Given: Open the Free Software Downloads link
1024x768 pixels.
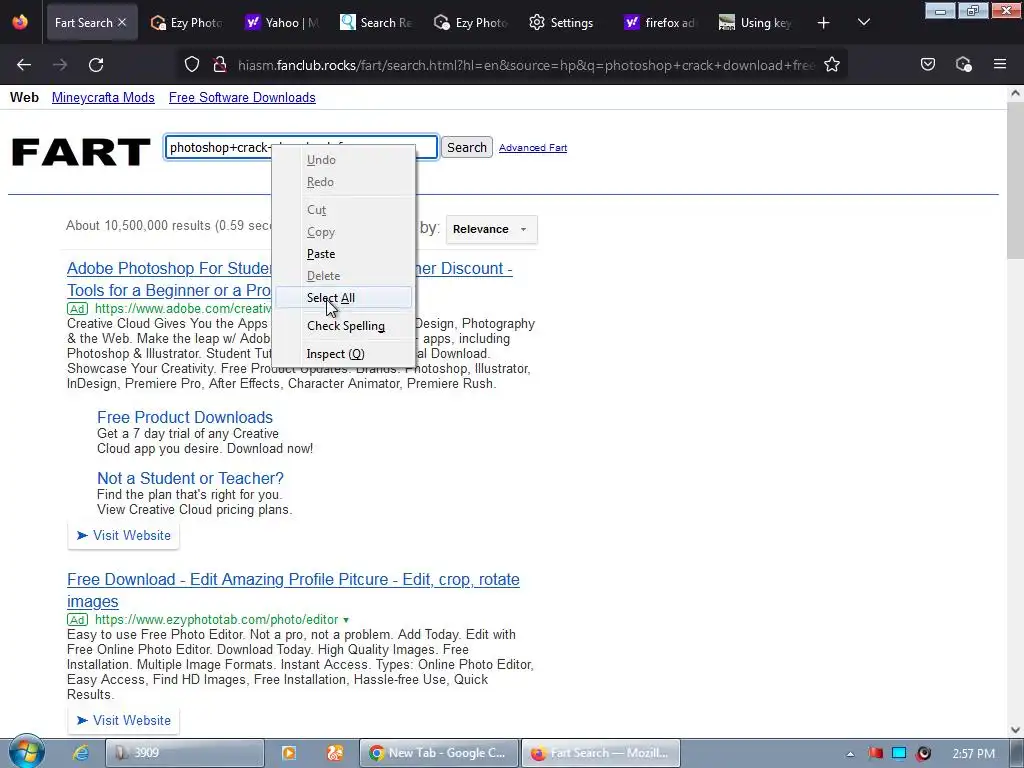Looking at the screenshot, I should click(242, 97).
